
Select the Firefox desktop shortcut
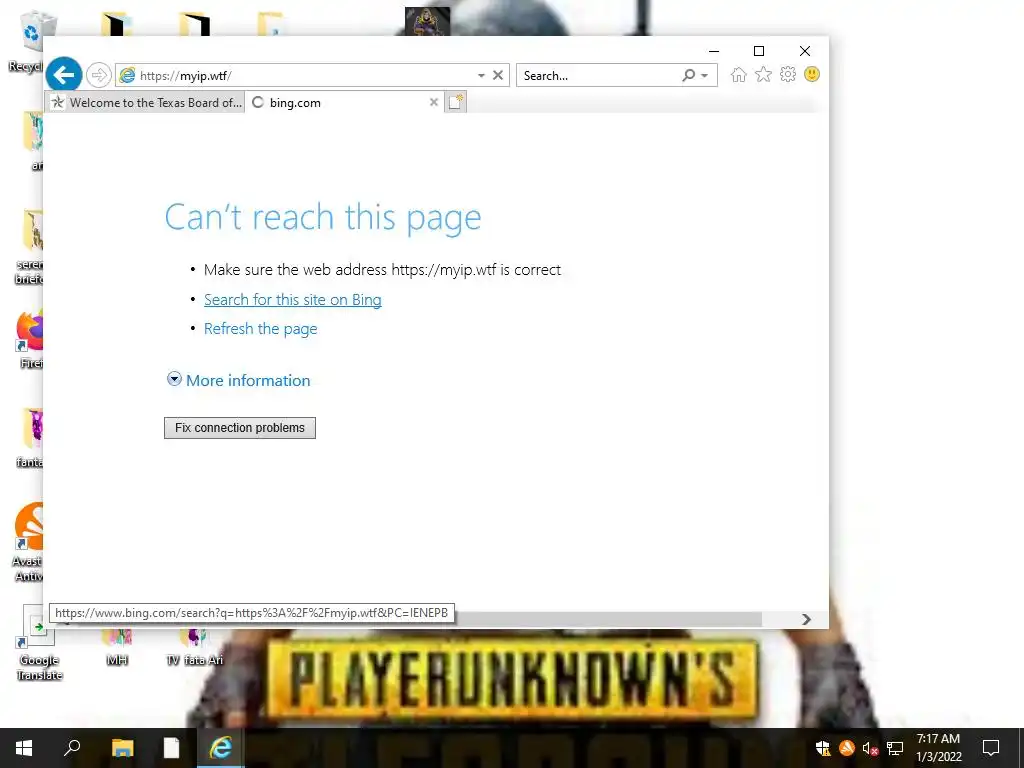pos(29,340)
